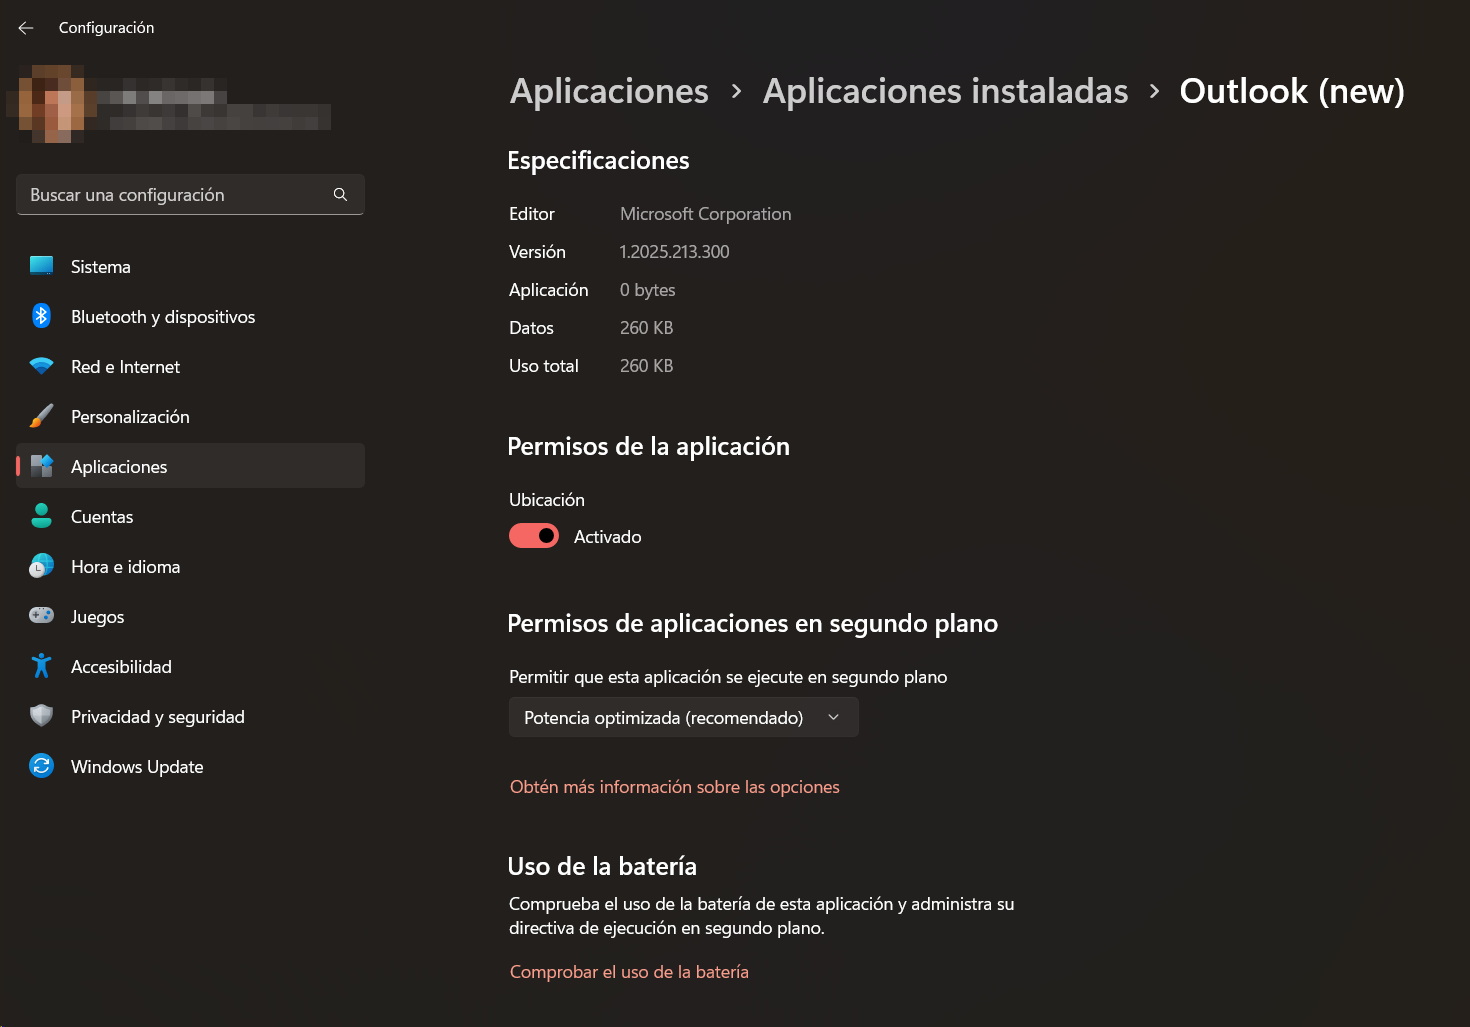The height and width of the screenshot is (1027, 1470).
Task: Click 'Comprobar el uso de la batería' link
Action: 629,972
